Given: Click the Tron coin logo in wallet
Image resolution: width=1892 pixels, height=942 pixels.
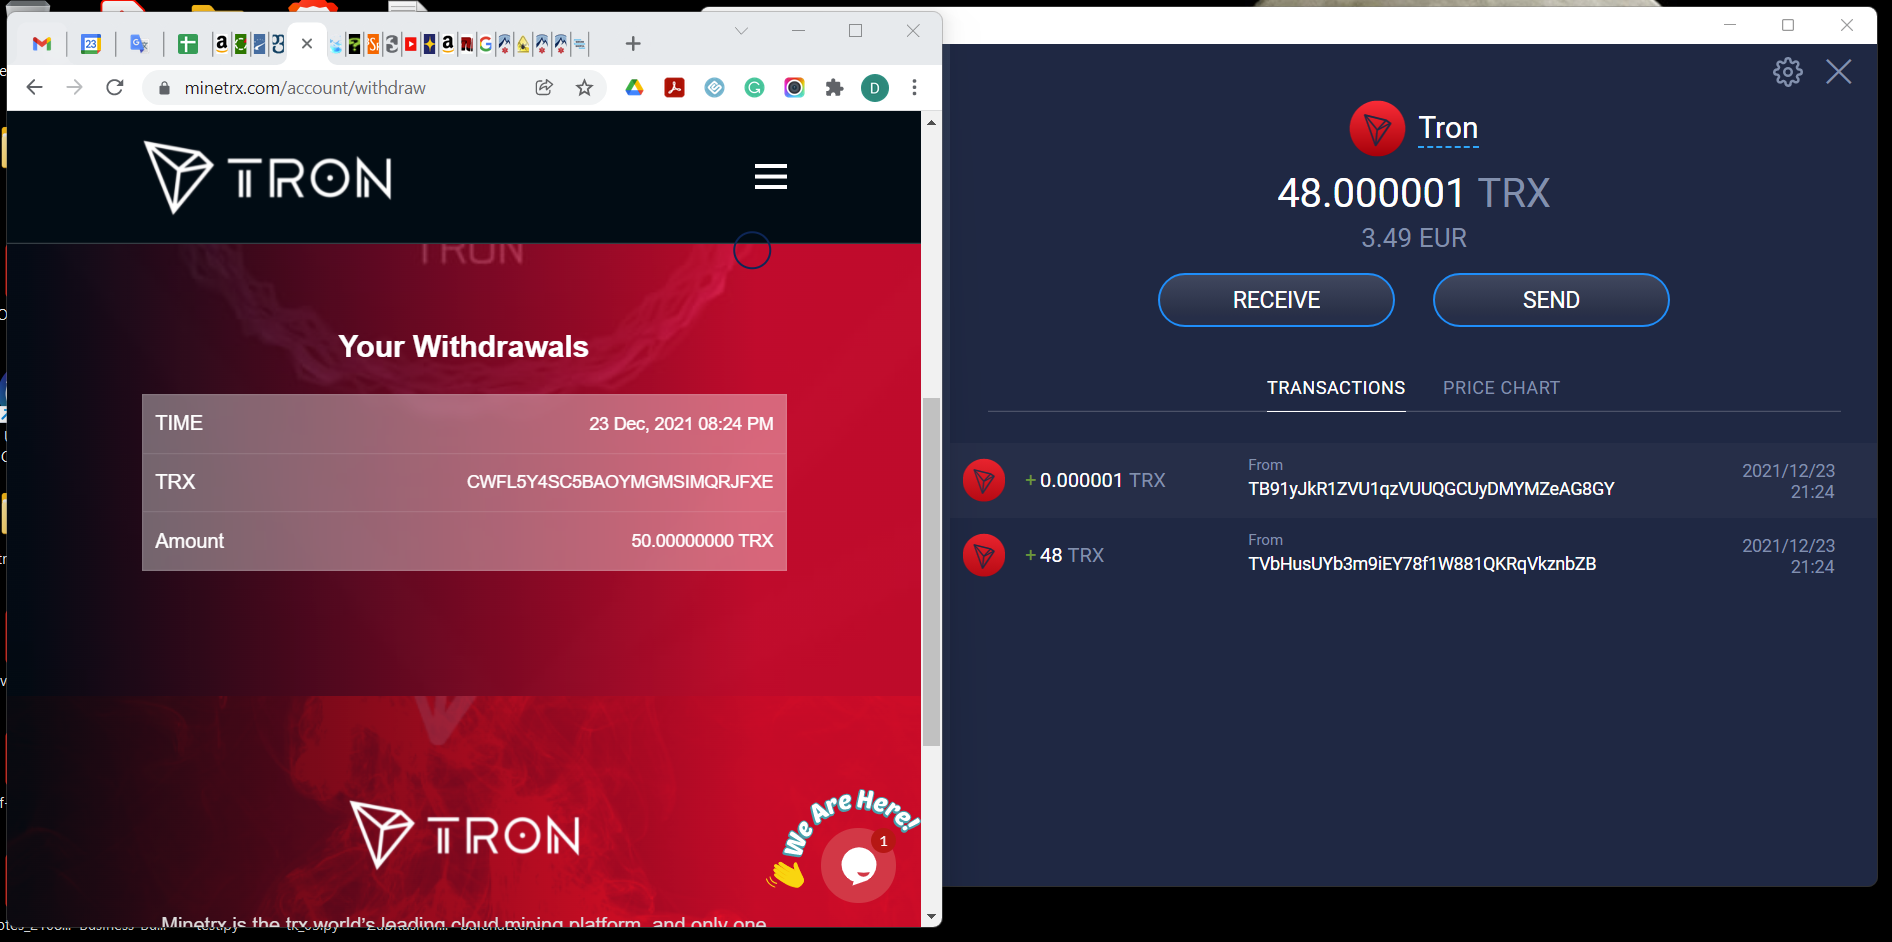Looking at the screenshot, I should click(1377, 129).
